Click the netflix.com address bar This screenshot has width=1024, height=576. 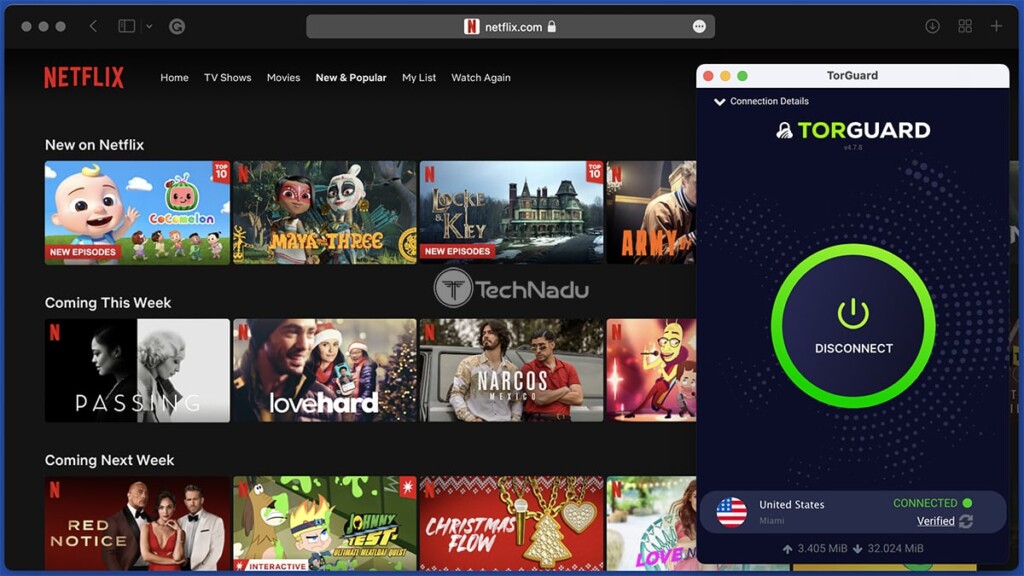tap(510, 27)
